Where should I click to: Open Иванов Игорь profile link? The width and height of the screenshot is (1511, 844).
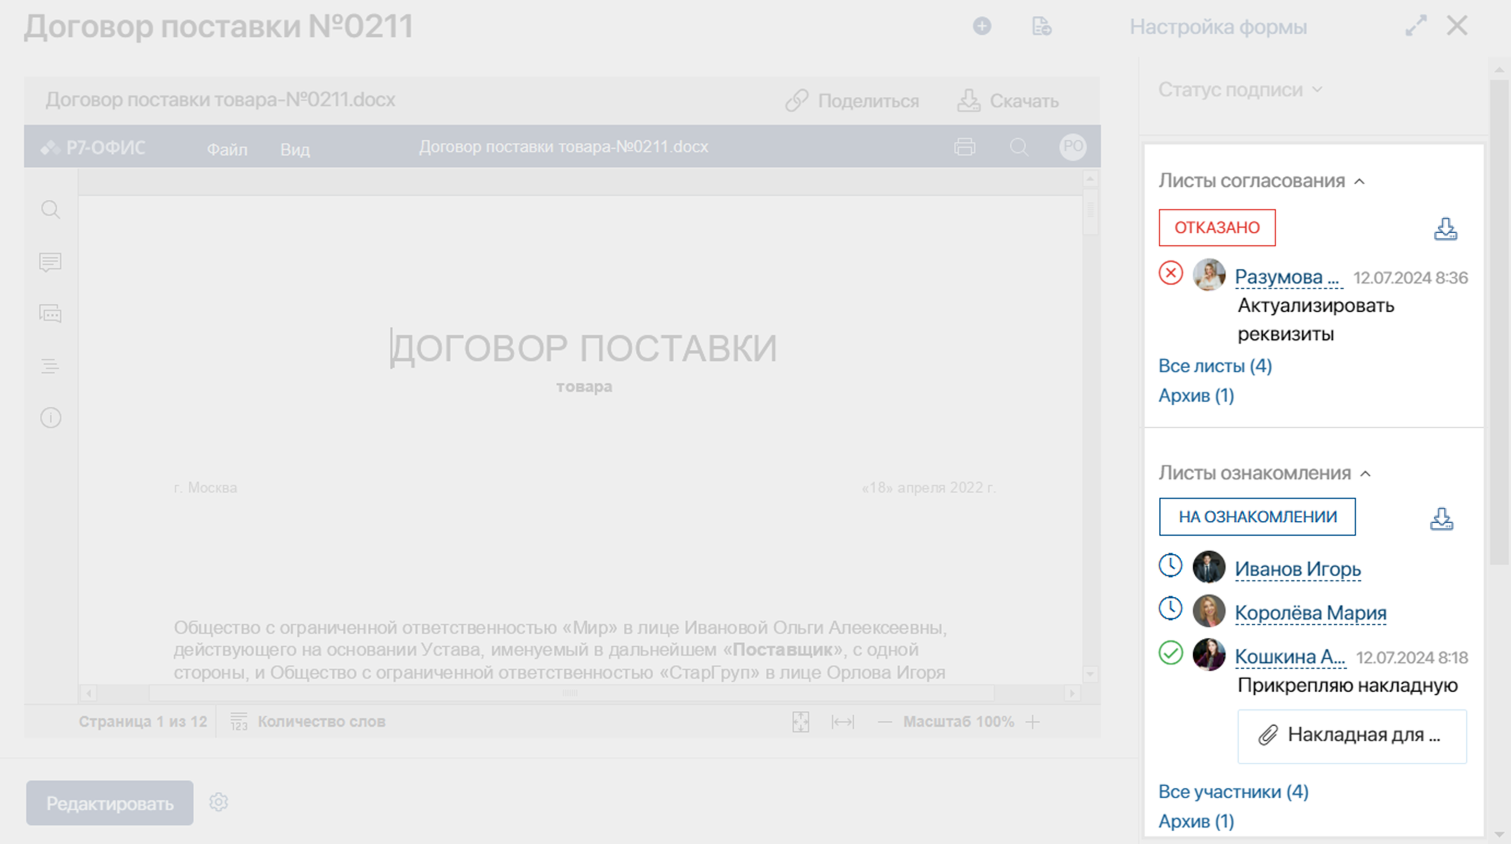coord(1298,569)
